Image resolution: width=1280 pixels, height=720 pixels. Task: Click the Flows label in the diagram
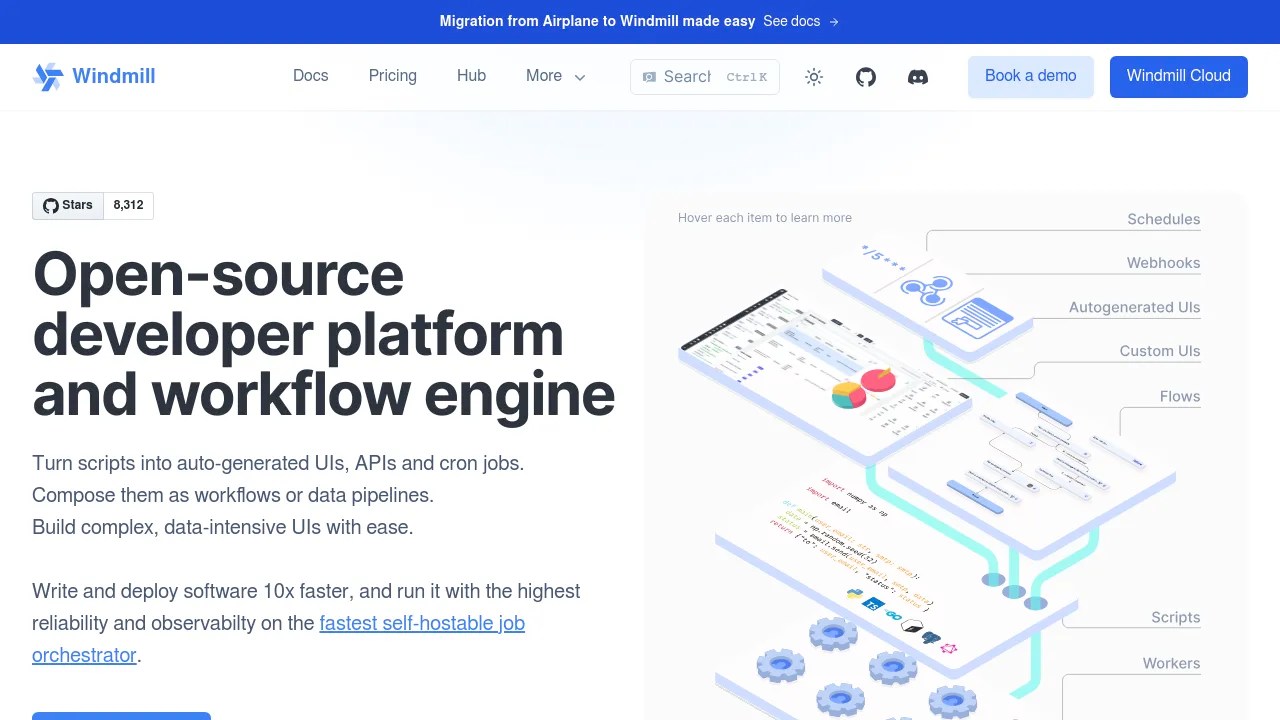(x=1179, y=396)
